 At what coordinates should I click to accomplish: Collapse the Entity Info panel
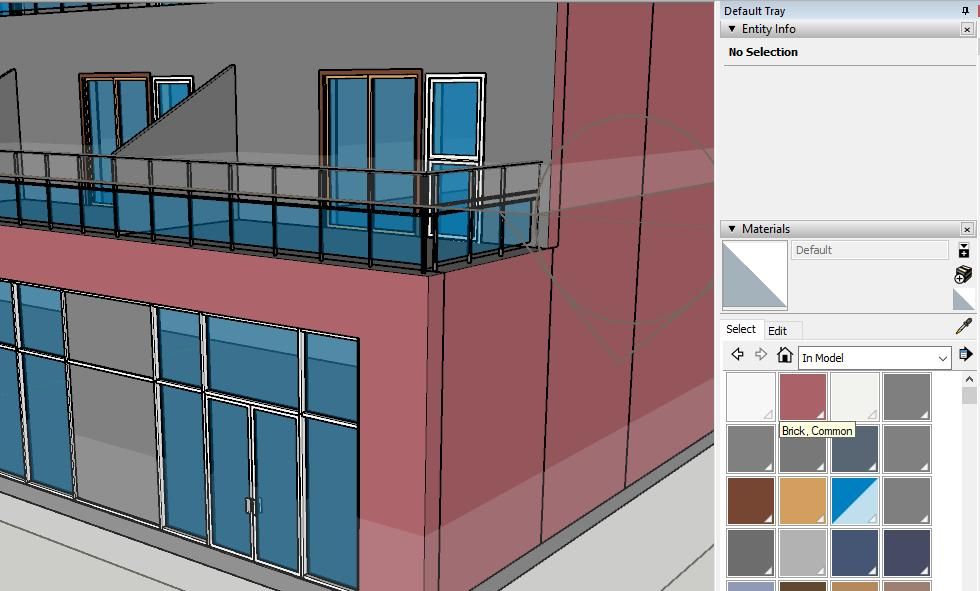[x=732, y=29]
